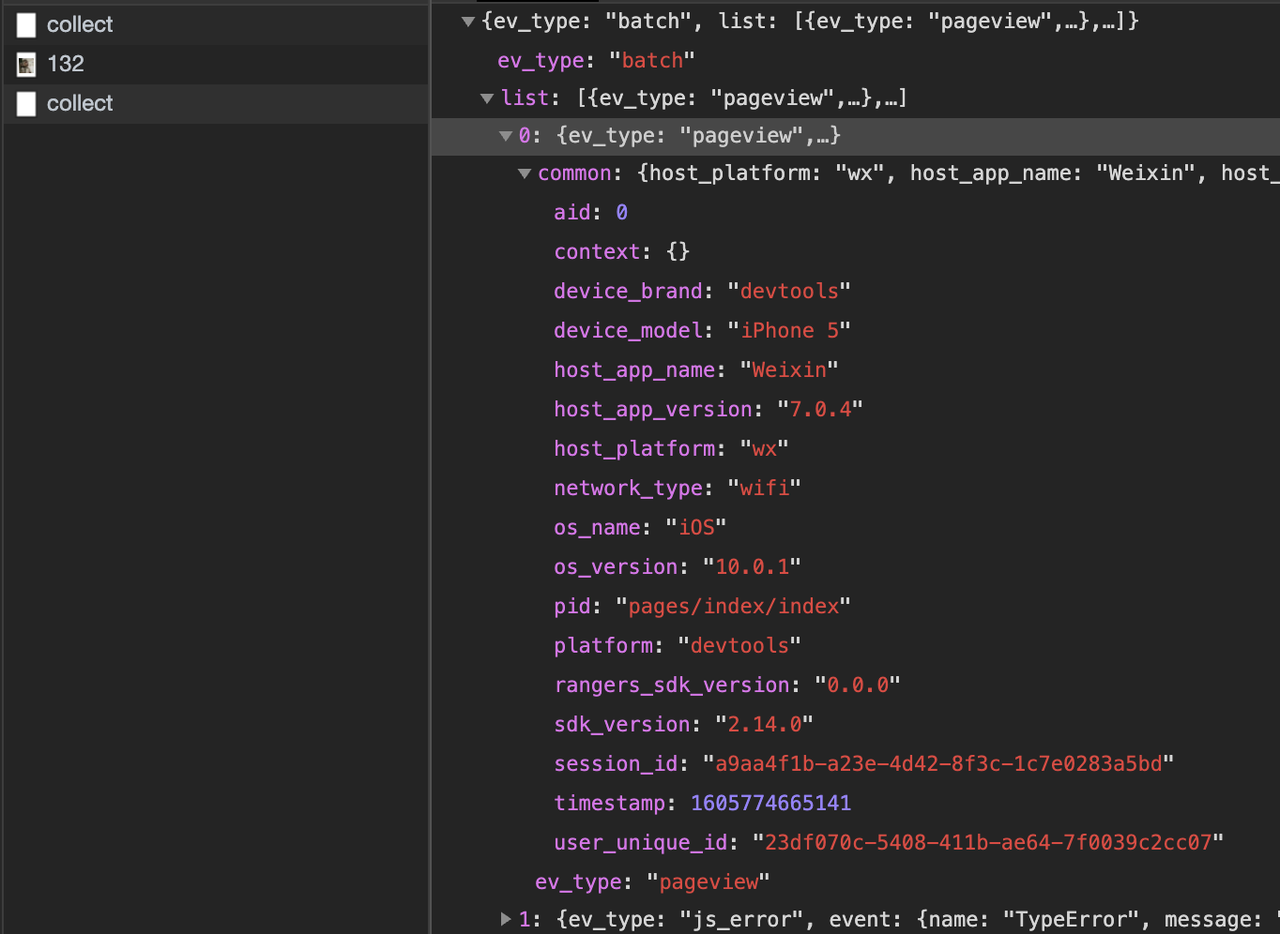Click the network_type "wifi" property
Screen dimensions: 1280x934
point(678,488)
